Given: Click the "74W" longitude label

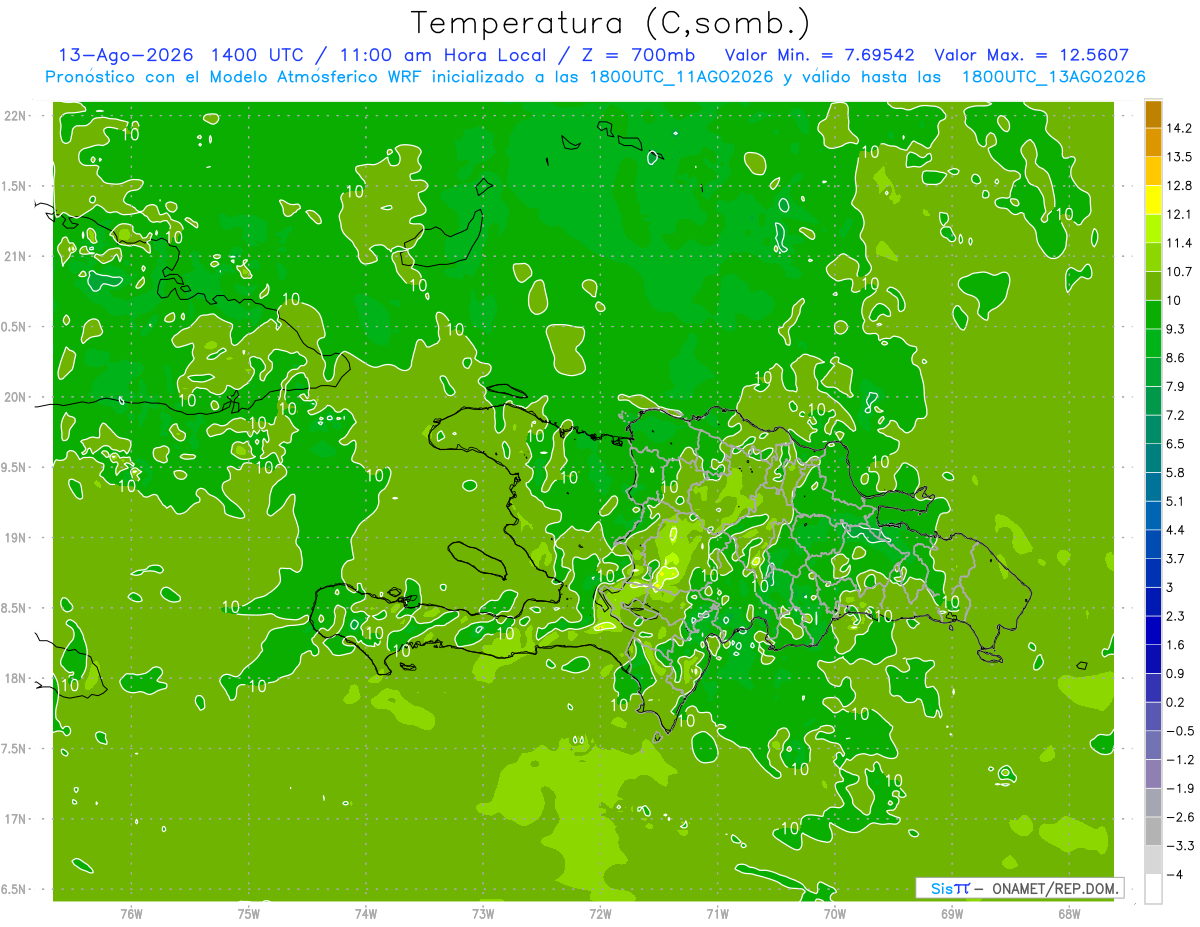Looking at the screenshot, I should [x=366, y=913].
